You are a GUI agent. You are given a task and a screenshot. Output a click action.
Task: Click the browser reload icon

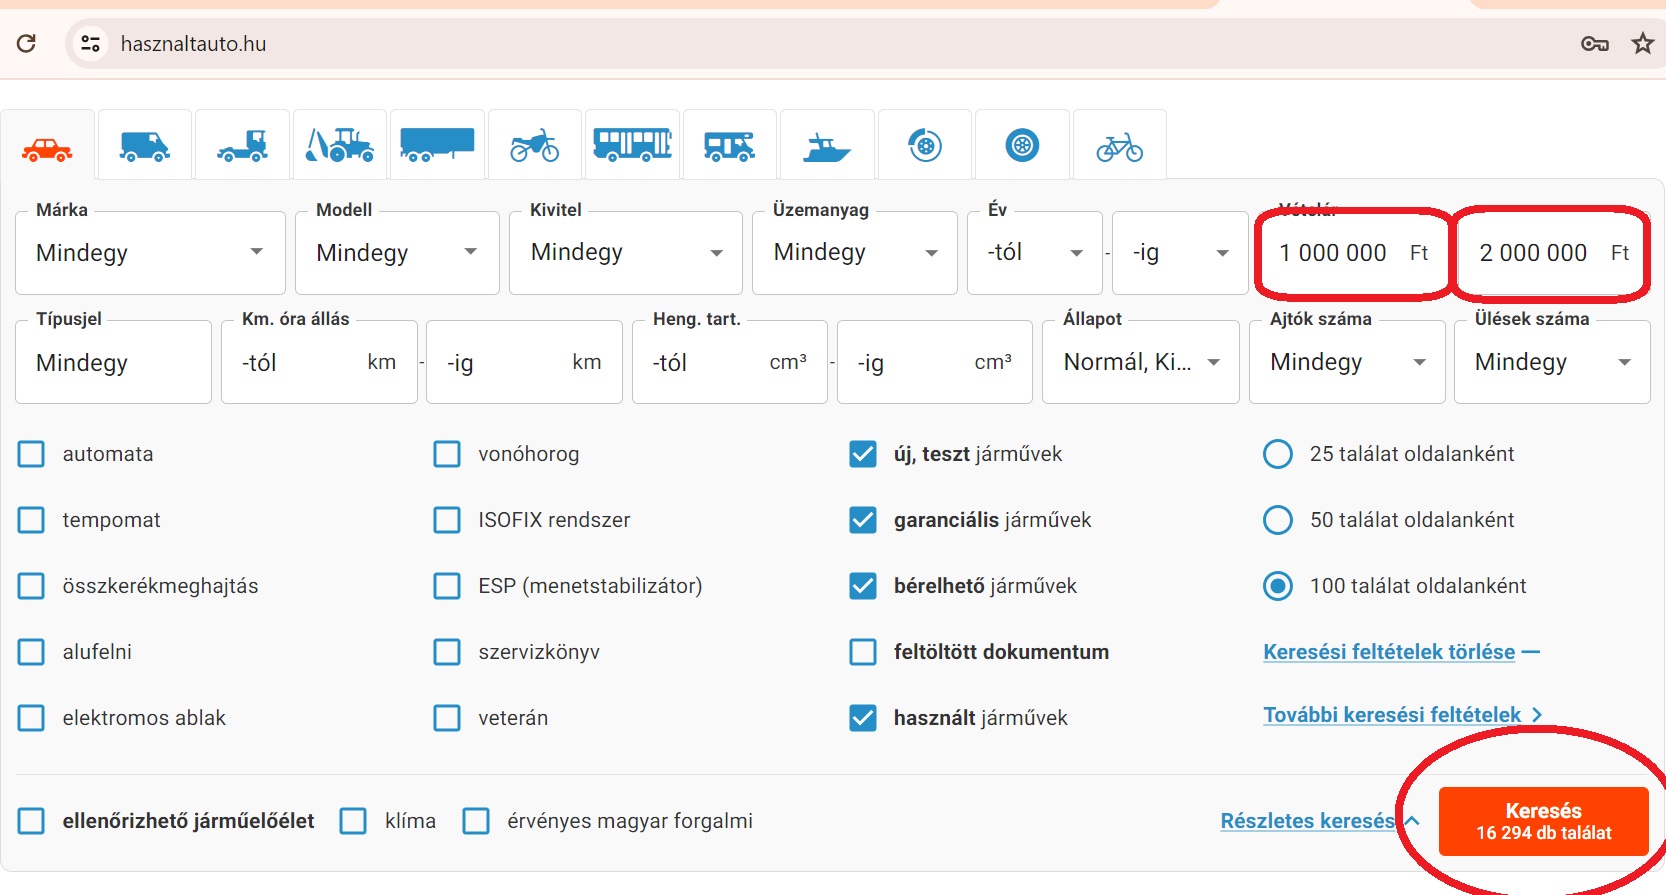[27, 43]
